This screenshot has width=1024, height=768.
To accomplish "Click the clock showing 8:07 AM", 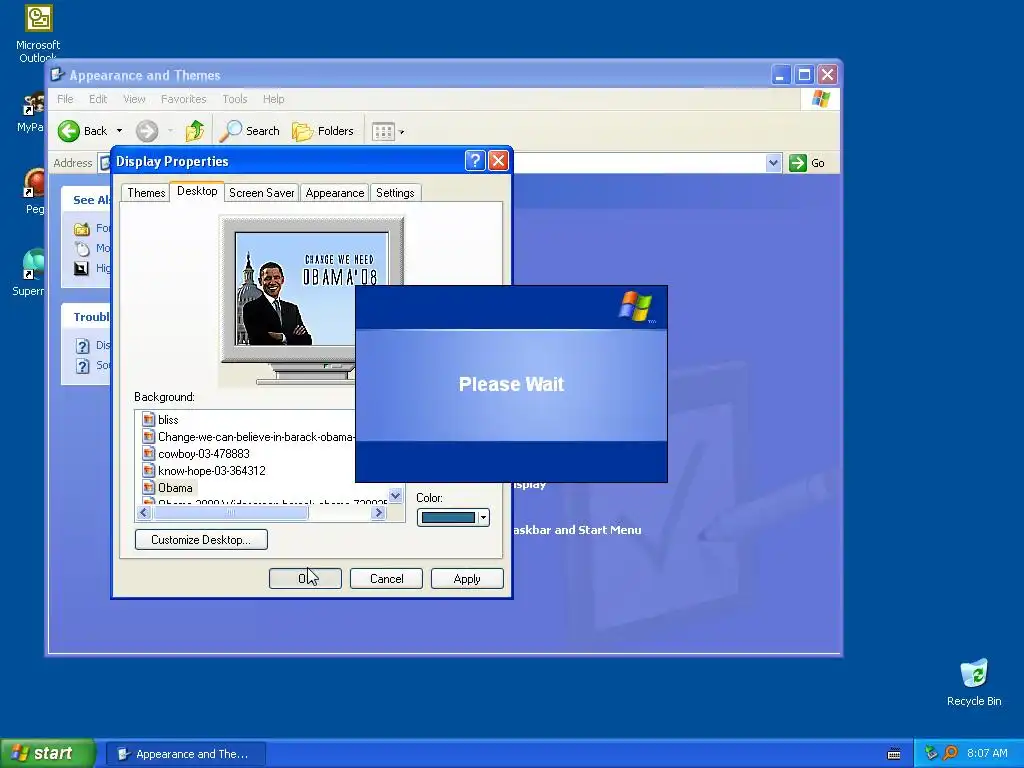I will (987, 753).
